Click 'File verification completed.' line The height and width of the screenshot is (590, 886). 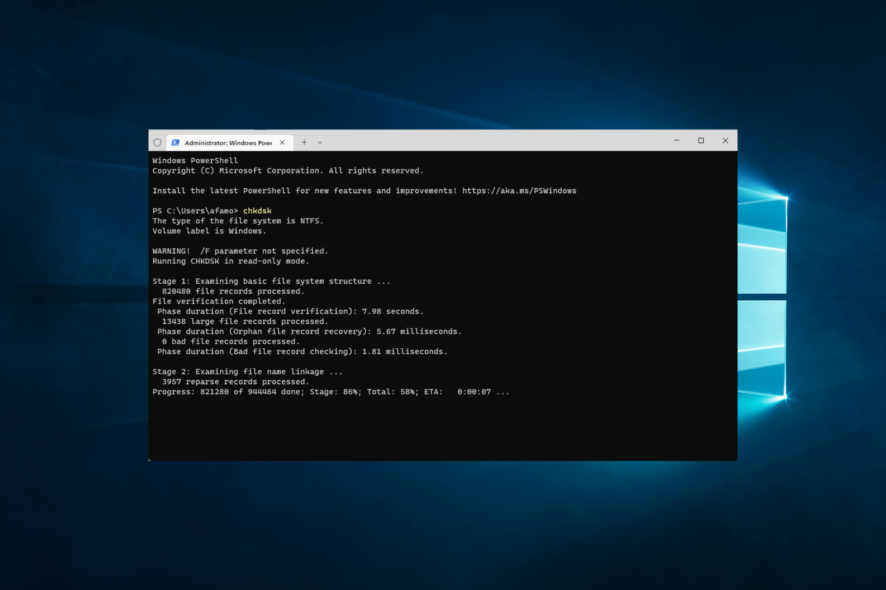tap(219, 301)
